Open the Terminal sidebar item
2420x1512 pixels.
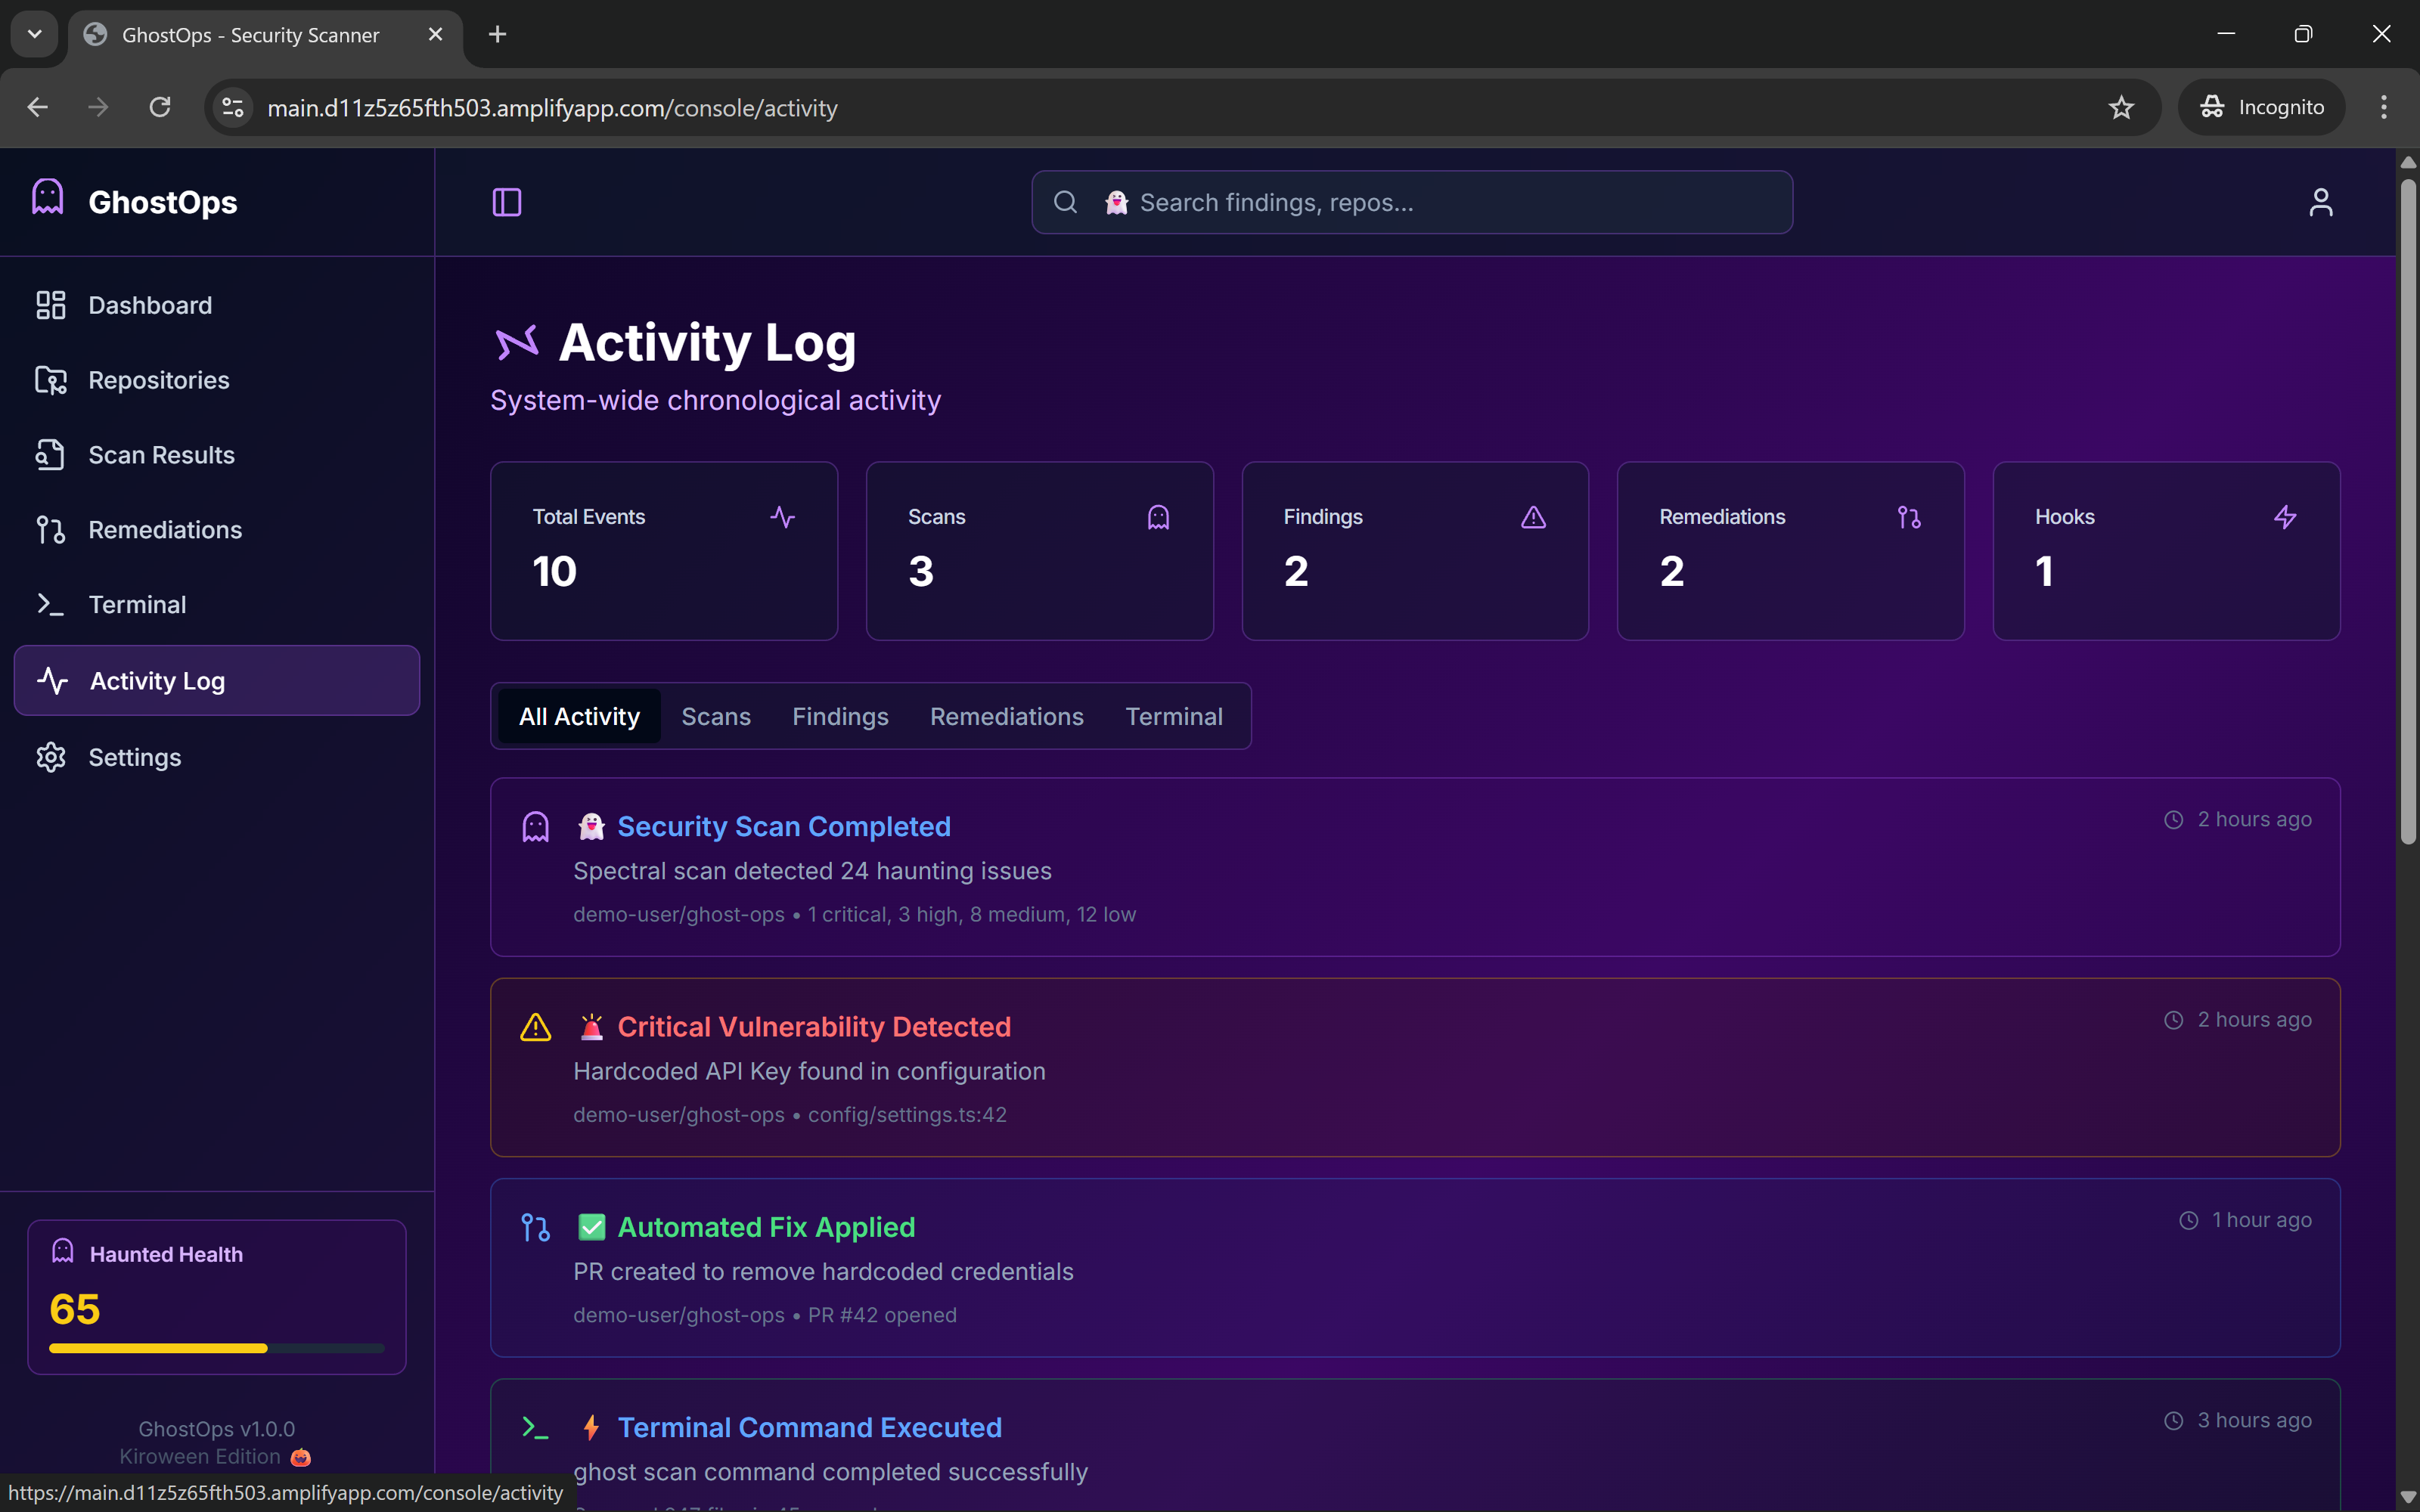[137, 605]
